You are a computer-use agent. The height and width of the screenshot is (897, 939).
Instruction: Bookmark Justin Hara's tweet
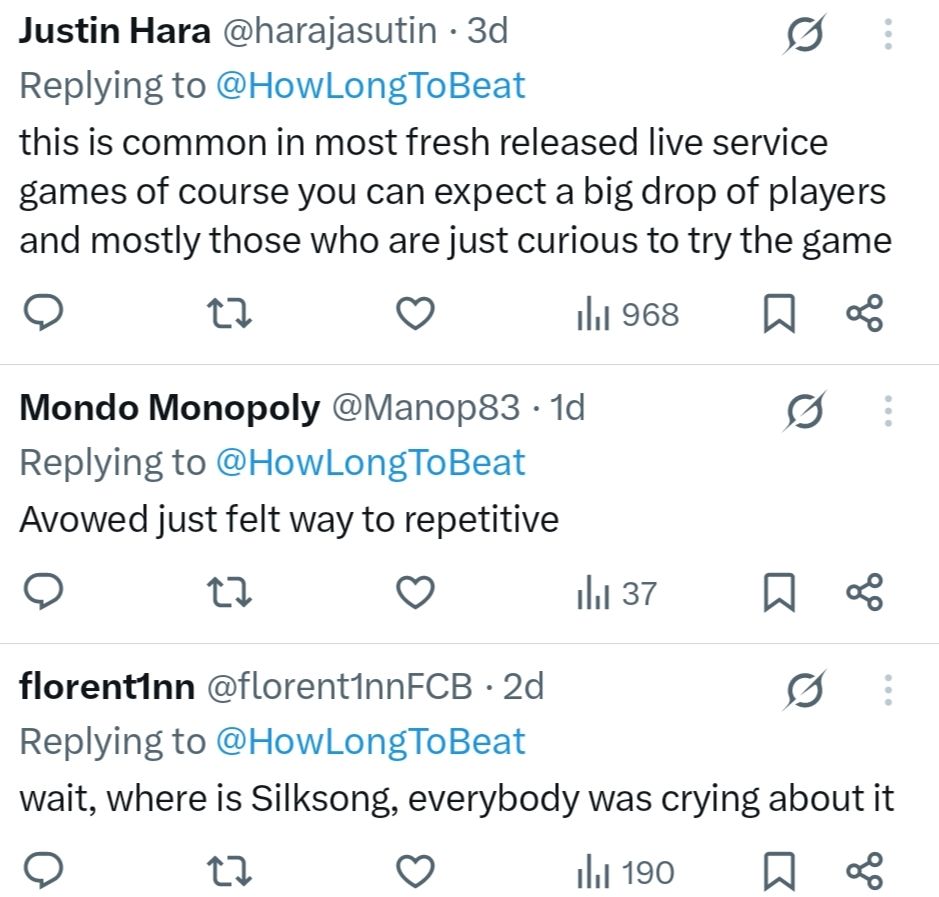coord(779,315)
